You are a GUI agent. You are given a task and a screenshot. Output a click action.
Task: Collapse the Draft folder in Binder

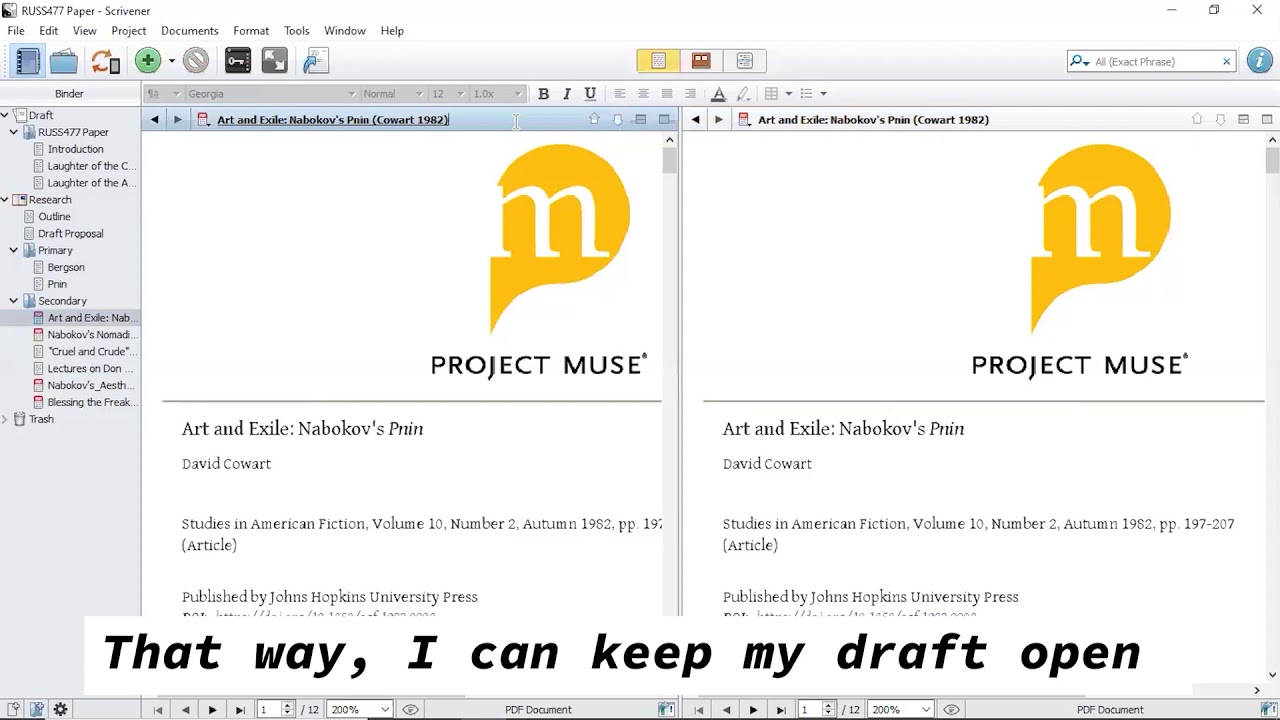pos(5,115)
